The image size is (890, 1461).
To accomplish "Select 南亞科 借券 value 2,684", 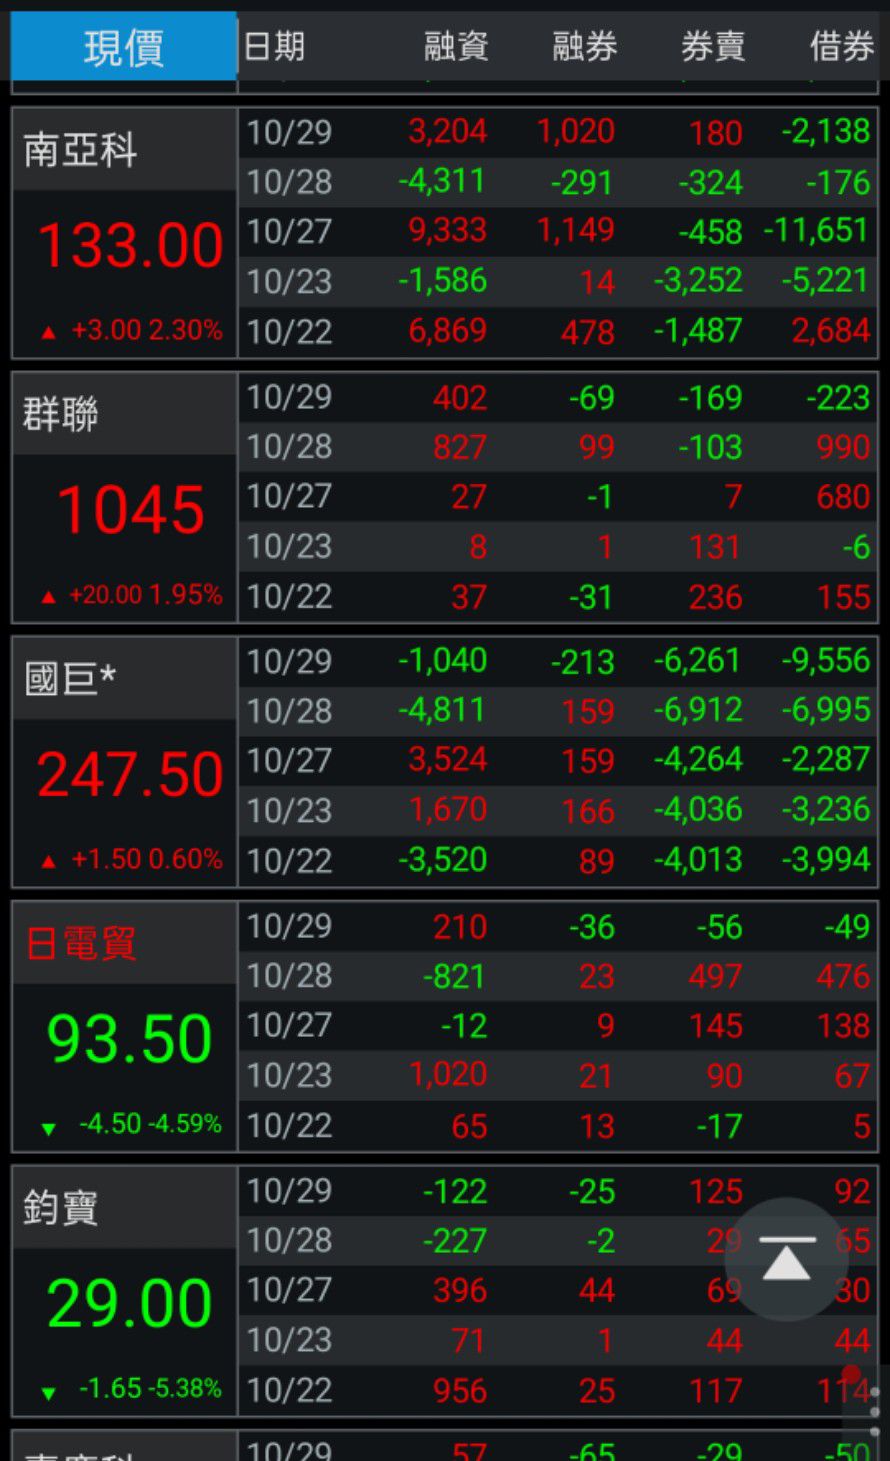I will (831, 331).
